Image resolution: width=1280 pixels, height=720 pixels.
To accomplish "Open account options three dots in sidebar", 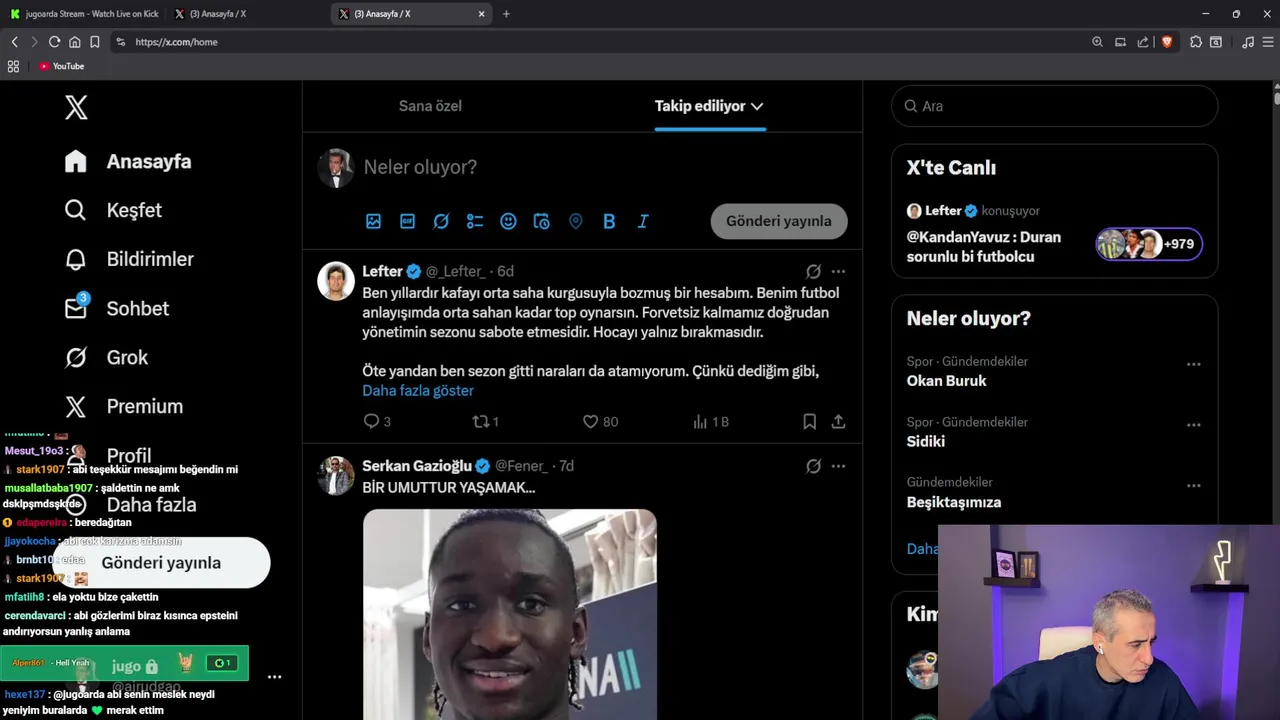I will [274, 677].
